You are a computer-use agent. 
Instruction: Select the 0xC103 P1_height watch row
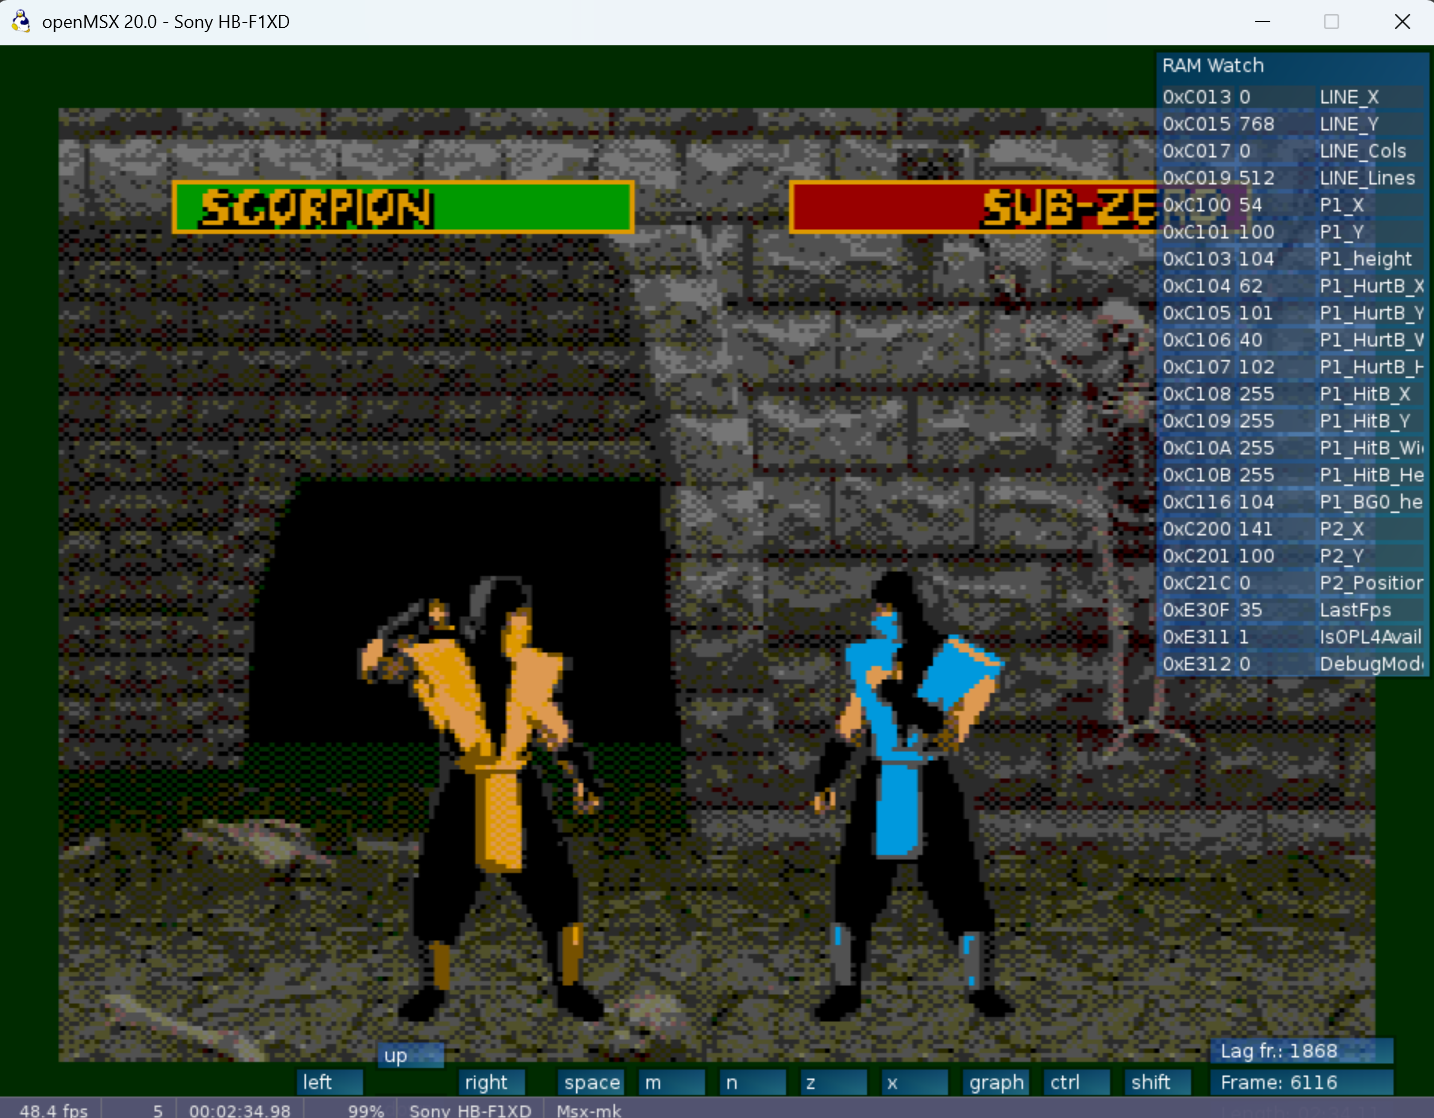pos(1292,259)
